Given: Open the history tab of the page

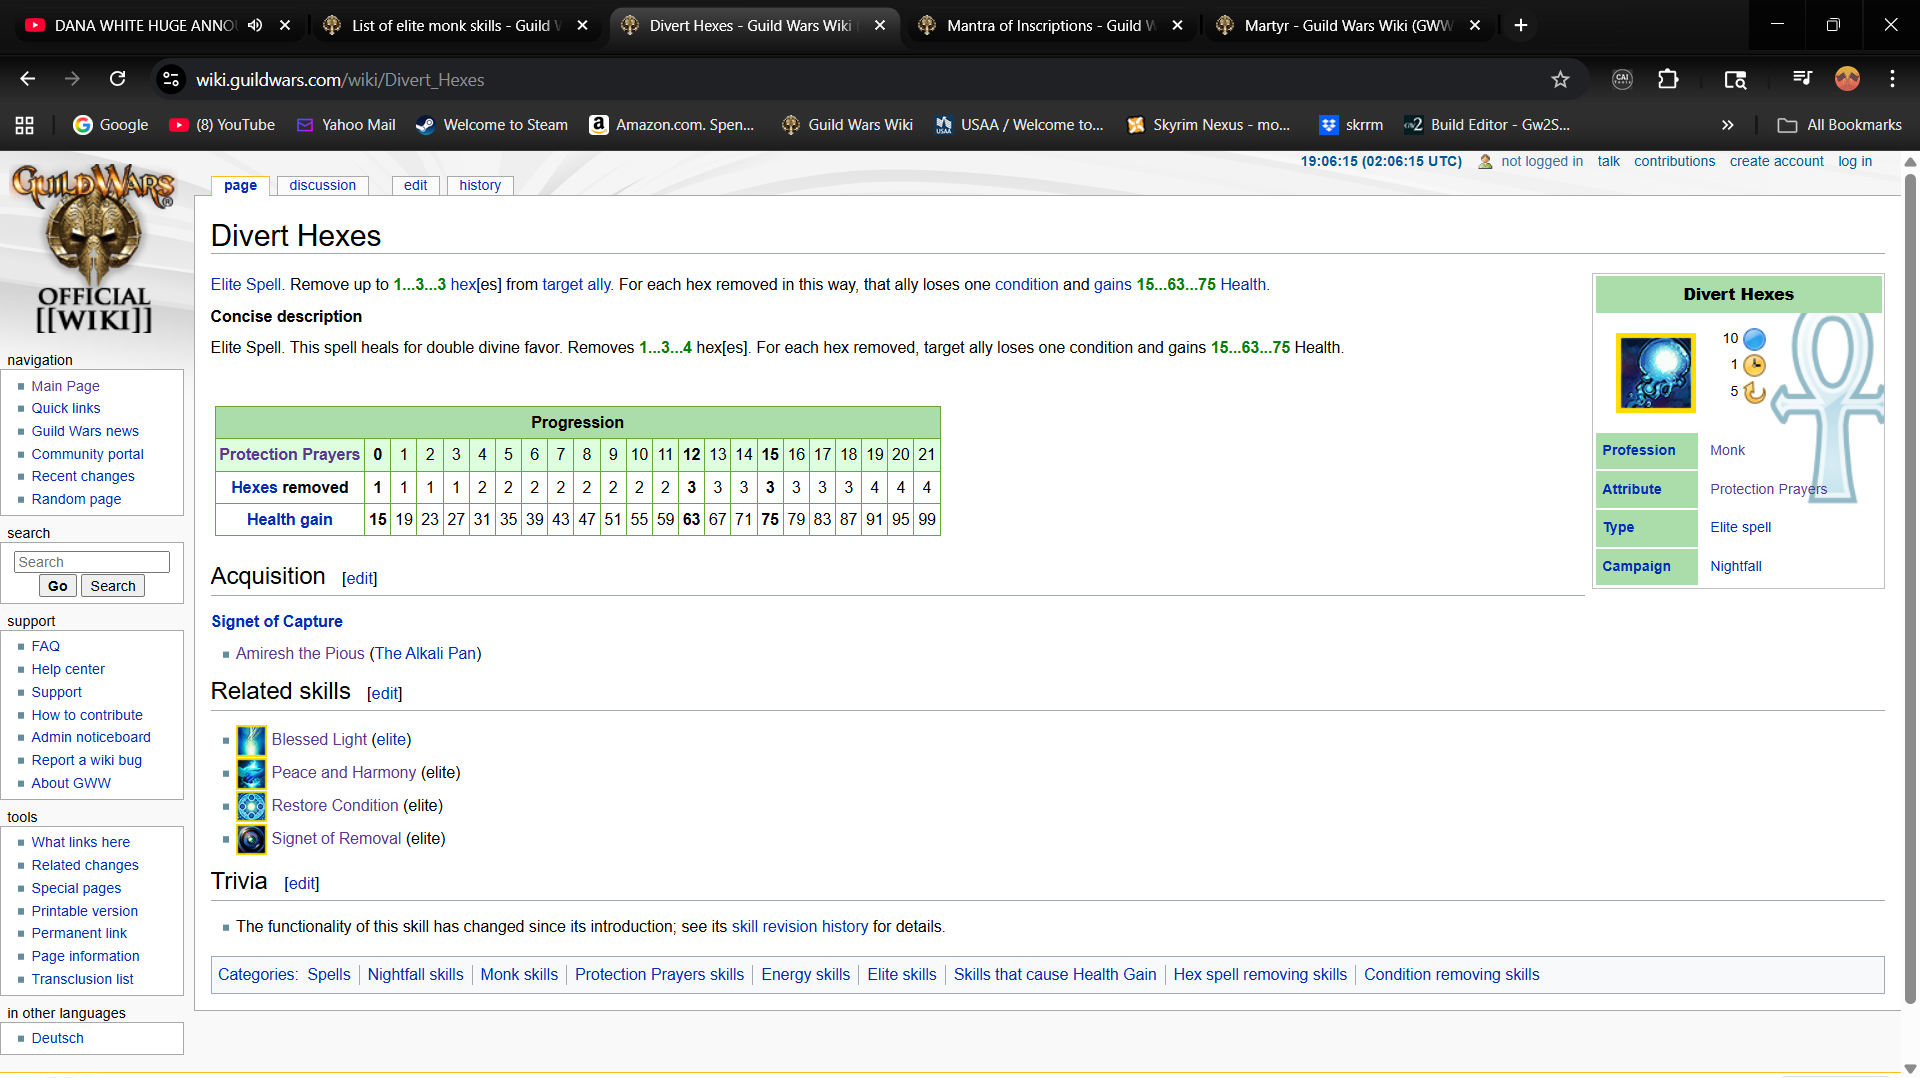Looking at the screenshot, I should coord(480,185).
